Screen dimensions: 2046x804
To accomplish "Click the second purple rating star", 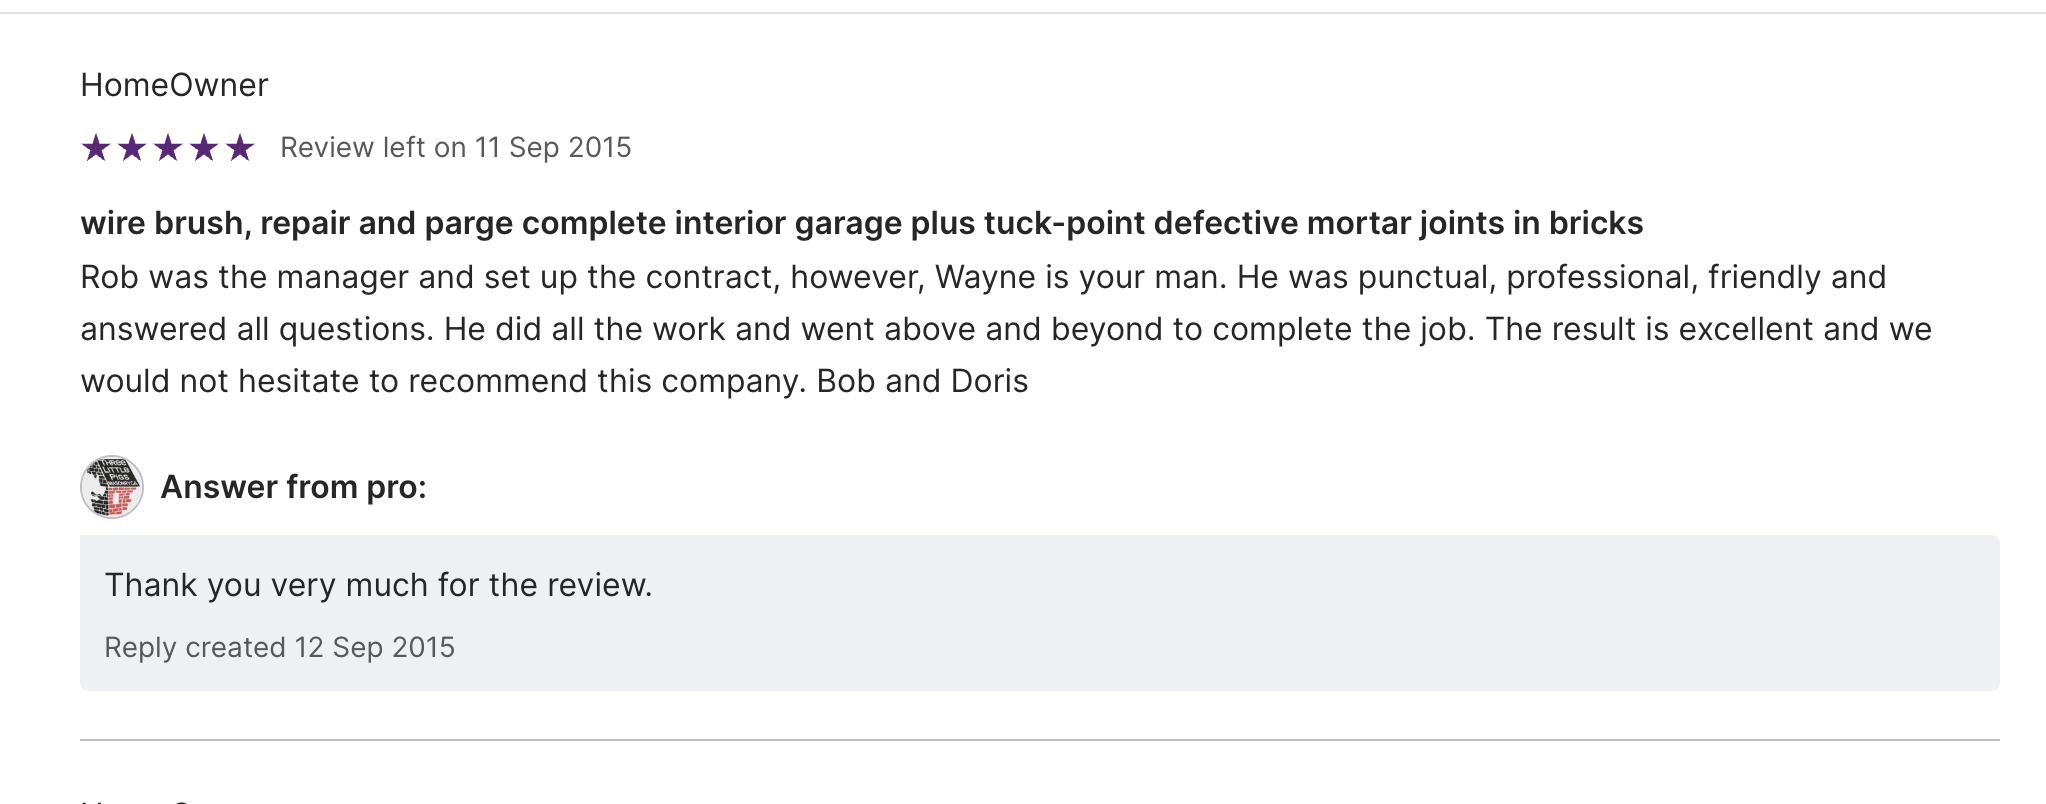I will pos(132,148).
